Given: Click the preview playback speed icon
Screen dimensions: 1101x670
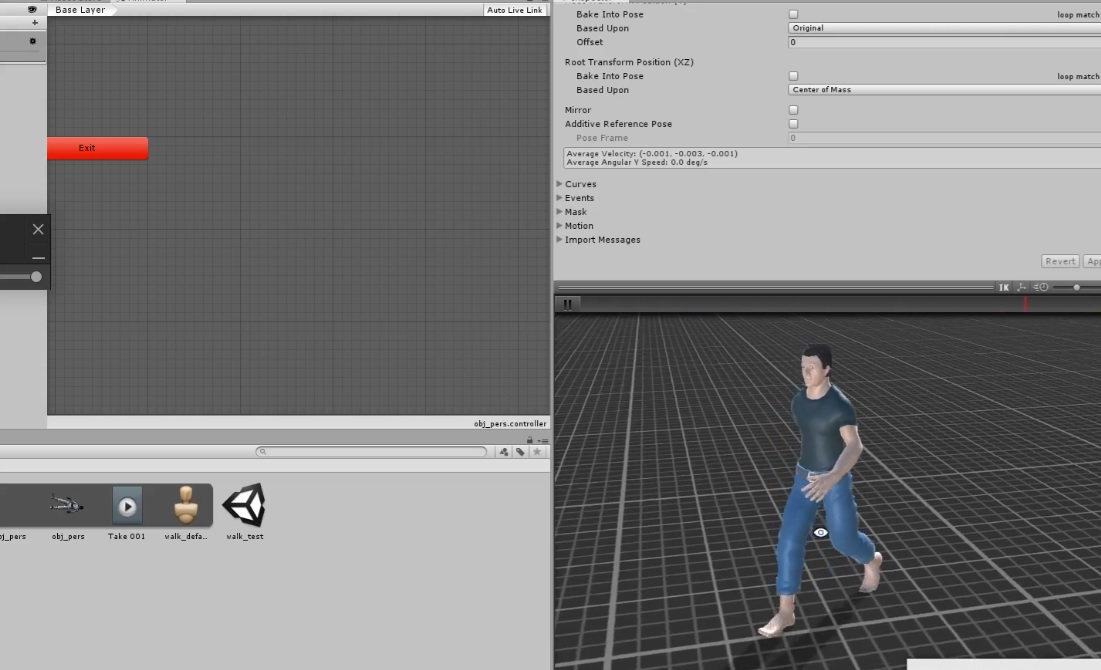Looking at the screenshot, I should coord(1041,287).
